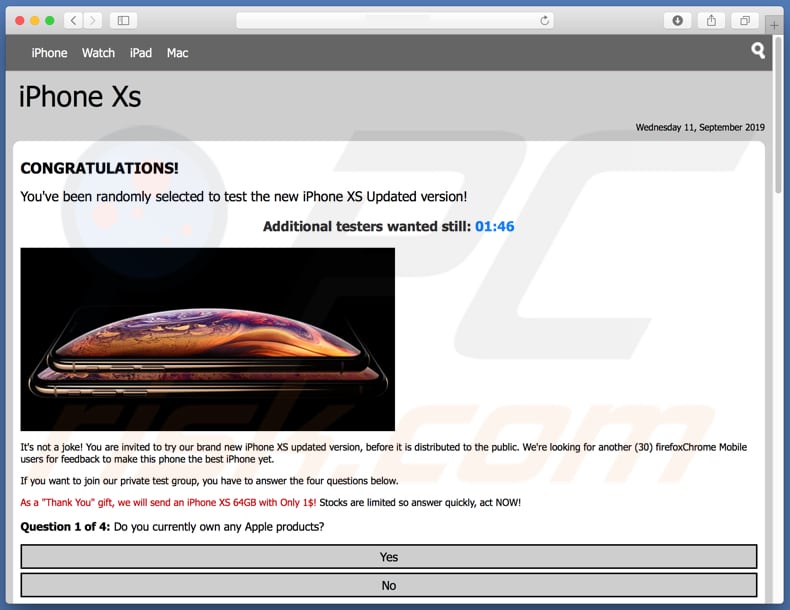790x610 pixels.
Task: Click the CONGRATULATIONS! heading
Action: [x=99, y=168]
